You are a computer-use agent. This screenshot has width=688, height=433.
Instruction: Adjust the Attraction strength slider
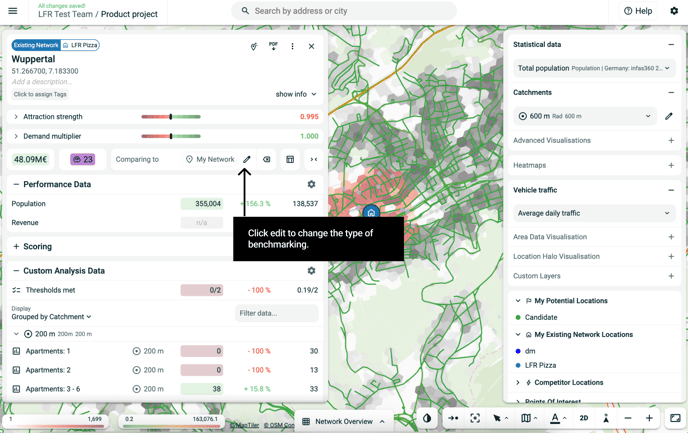click(x=171, y=117)
